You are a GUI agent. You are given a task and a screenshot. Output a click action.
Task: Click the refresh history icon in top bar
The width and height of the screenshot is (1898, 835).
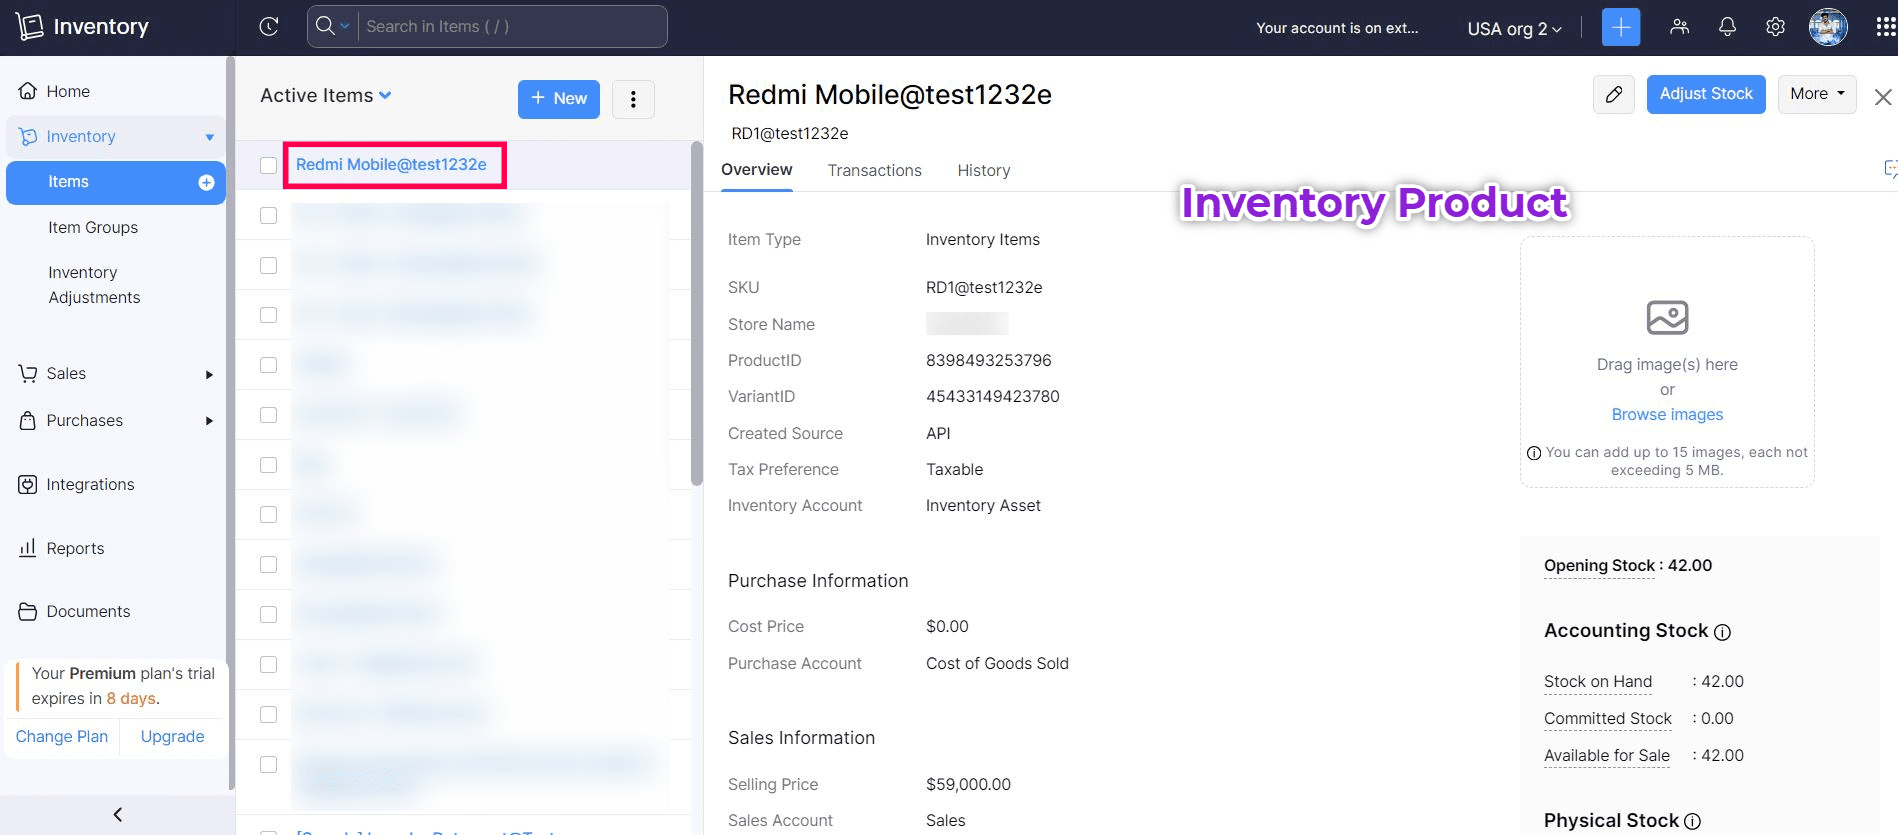pos(268,27)
